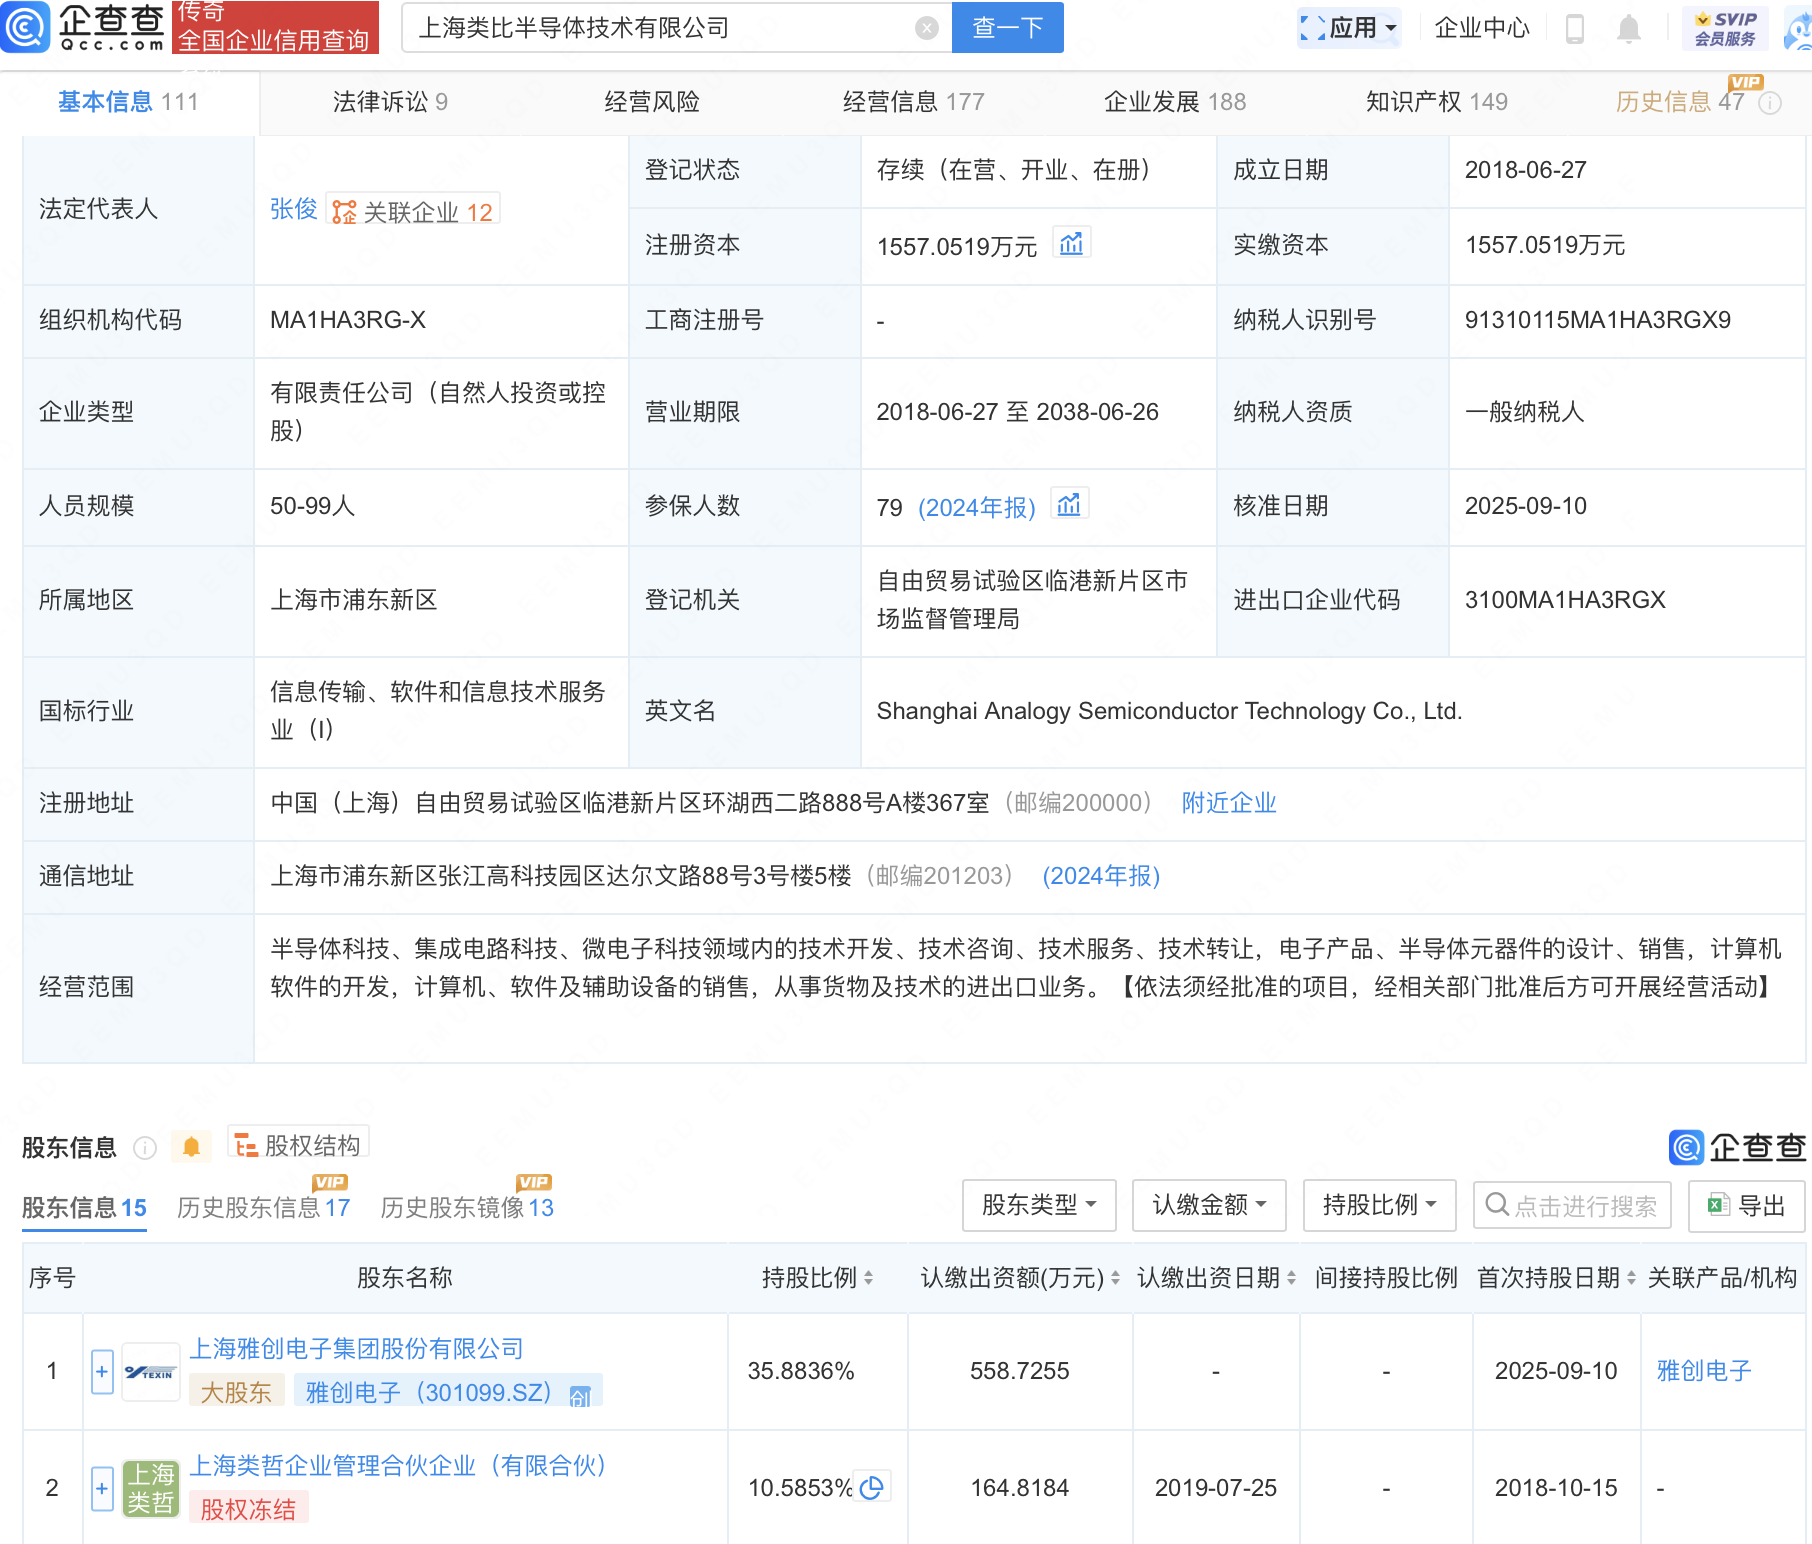Click the 查一下 search button
1812x1544 pixels.
[x=1007, y=27]
